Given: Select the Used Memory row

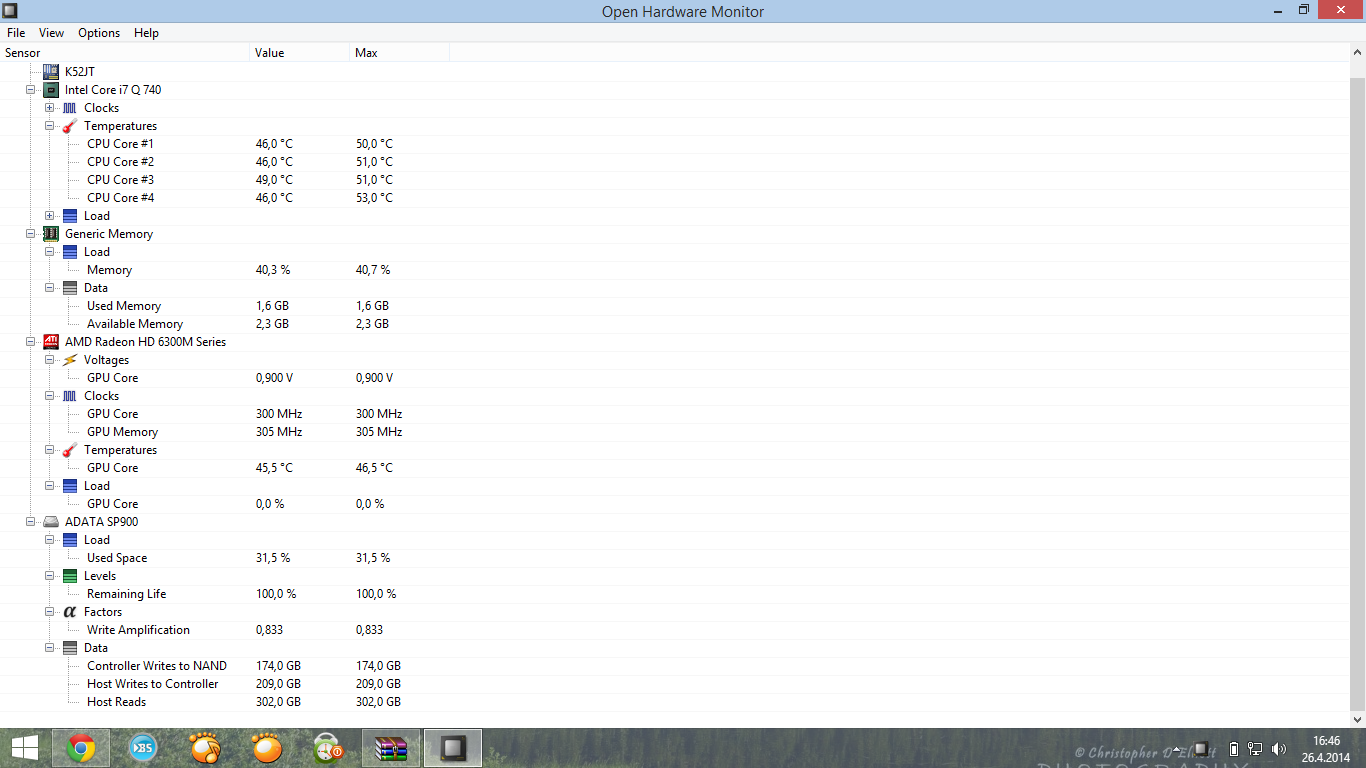Looking at the screenshot, I should [x=674, y=306].
